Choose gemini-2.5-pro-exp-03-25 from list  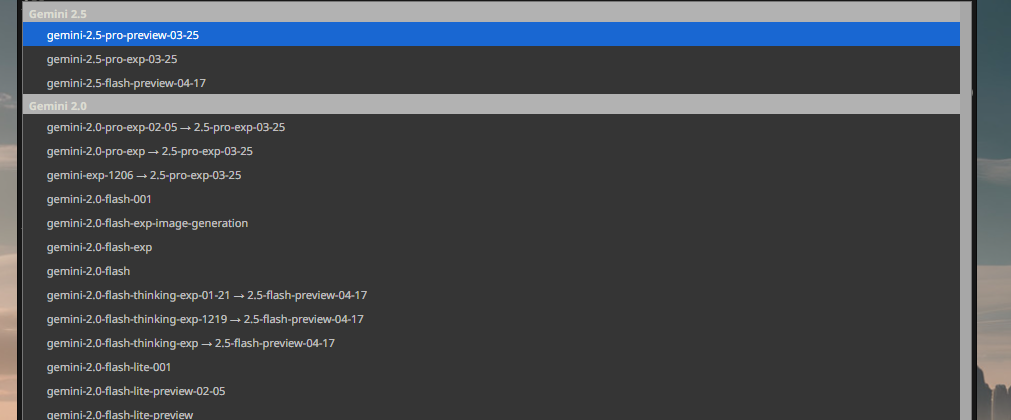491,59
